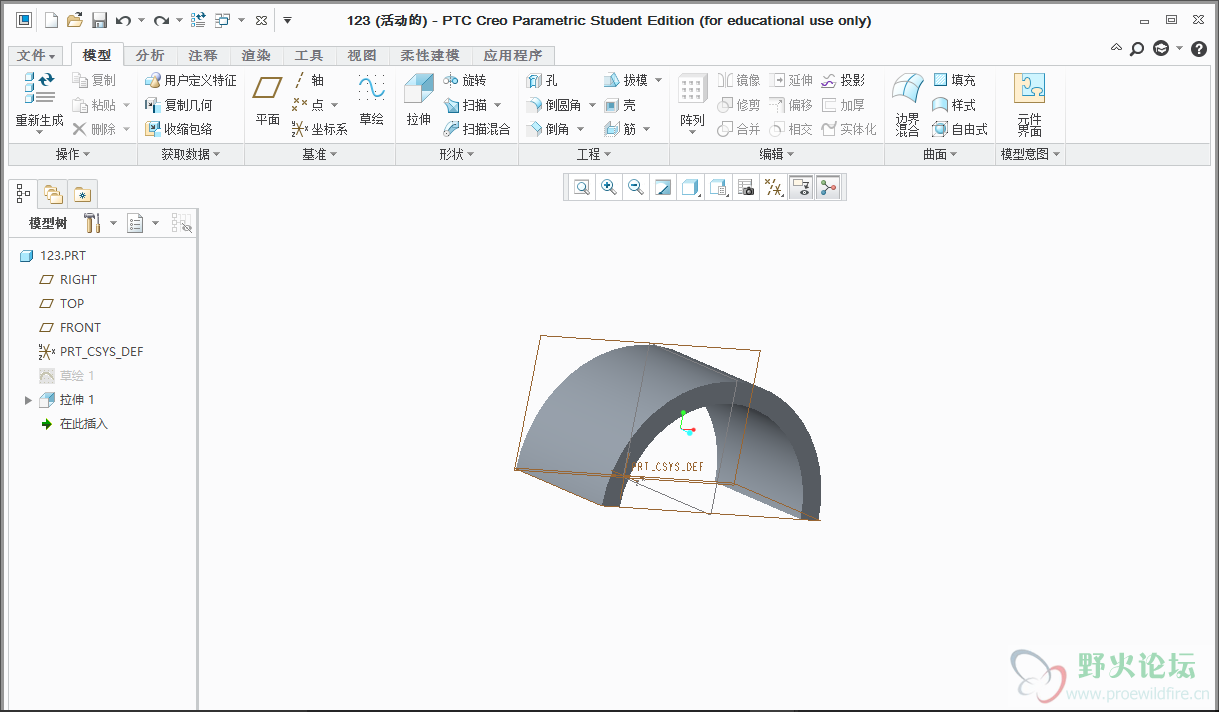
Task: Select the 样式 (Style) surface tool
Action: [954, 105]
